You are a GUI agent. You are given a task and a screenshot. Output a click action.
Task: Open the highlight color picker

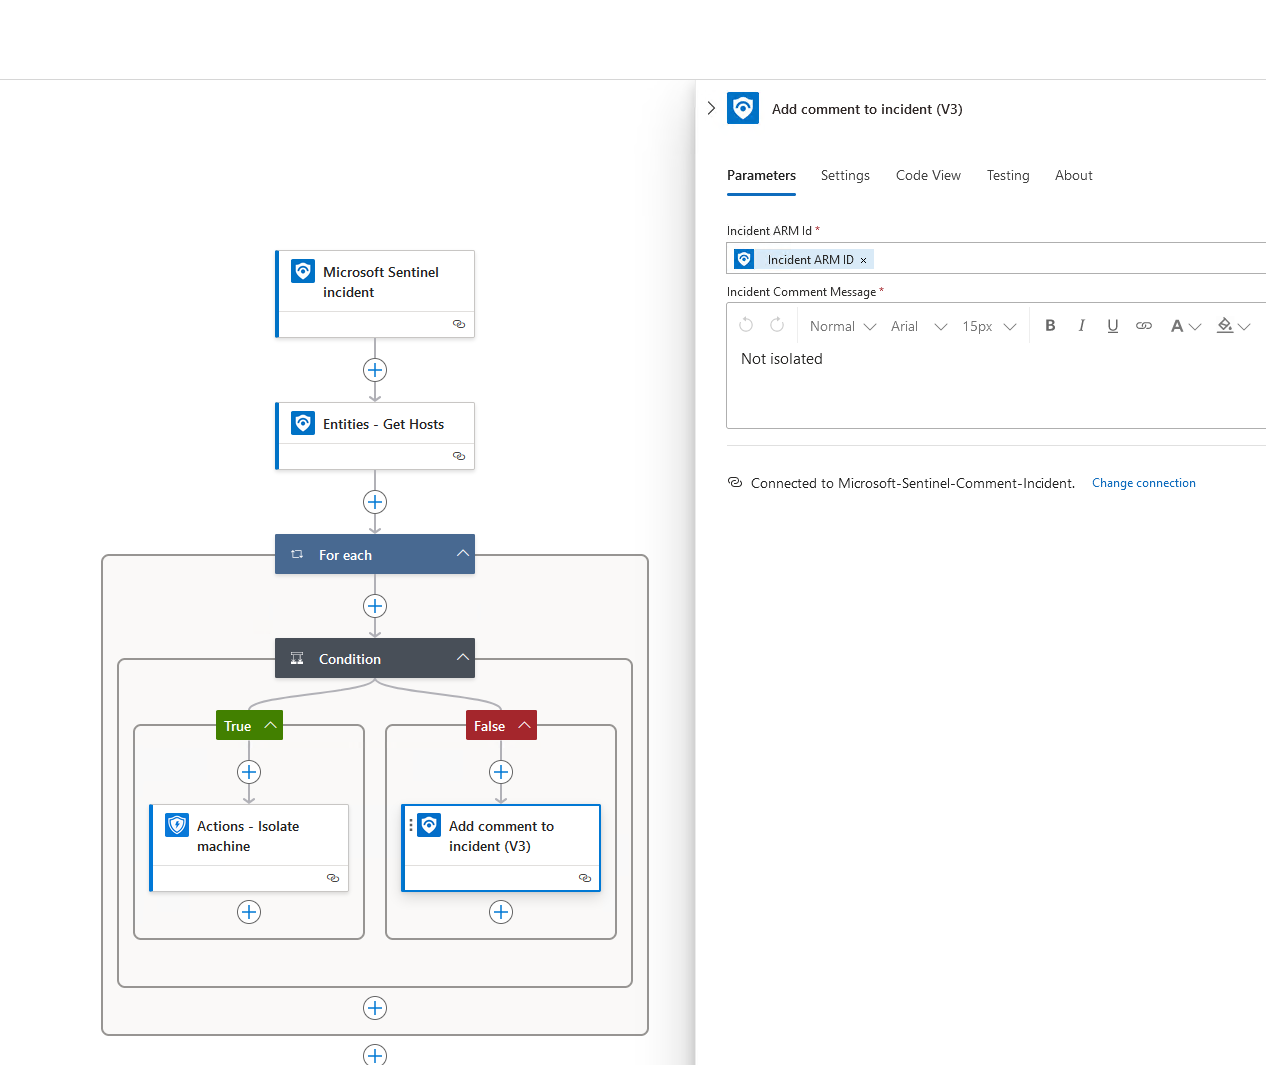(1231, 326)
